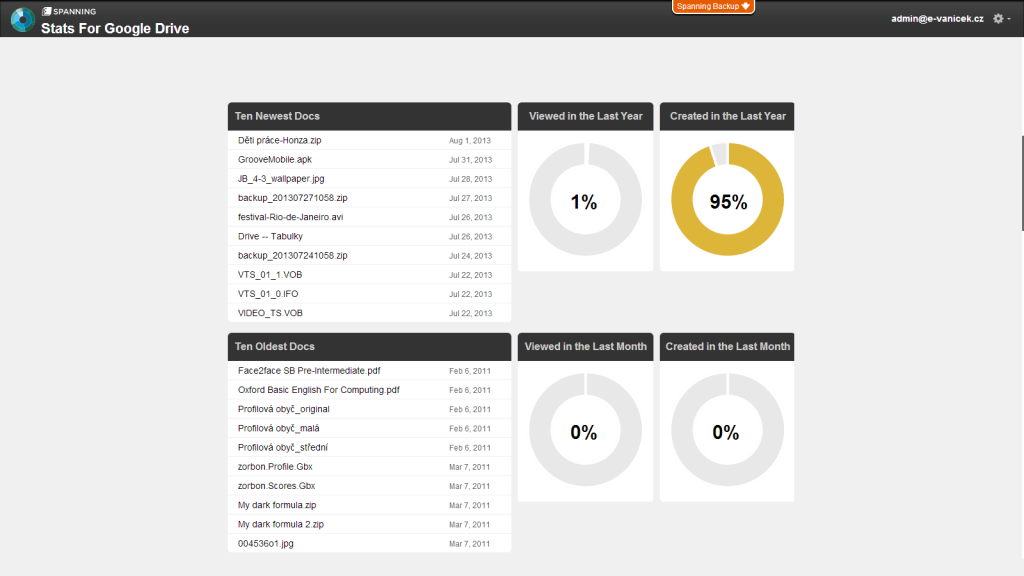The width and height of the screenshot is (1024, 576).
Task: Click the 1% Viewed in Last Year donut
Action: (x=585, y=200)
